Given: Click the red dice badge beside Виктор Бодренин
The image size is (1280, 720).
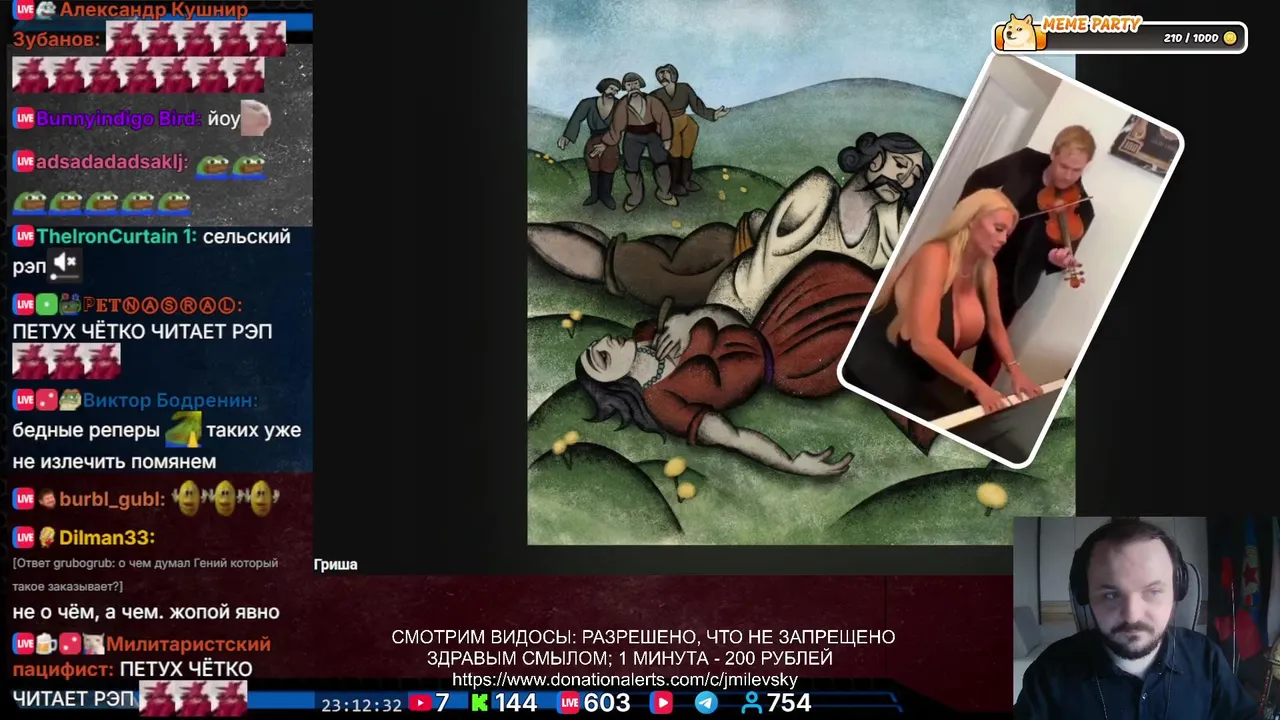Looking at the screenshot, I should [47, 400].
